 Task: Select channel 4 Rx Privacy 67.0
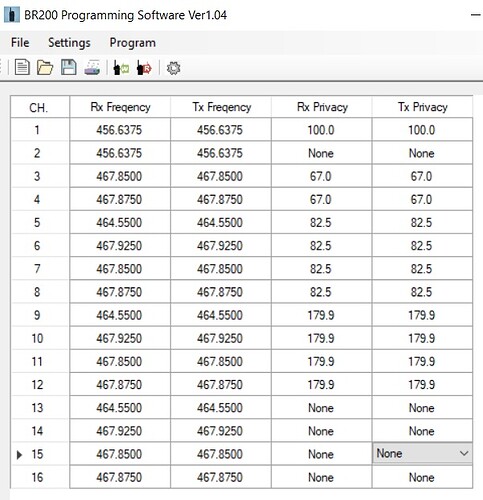tap(322, 199)
